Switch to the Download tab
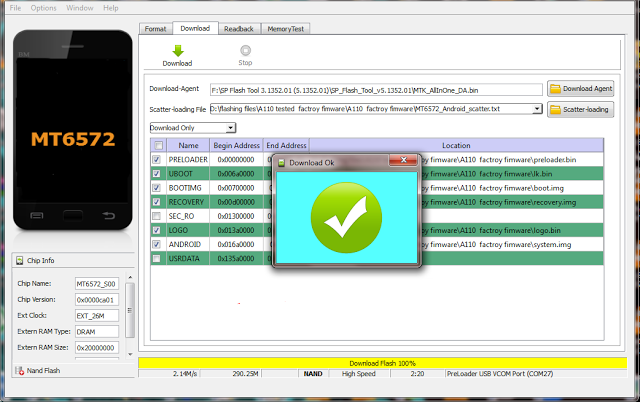The height and width of the screenshot is (402, 640). 195,28
